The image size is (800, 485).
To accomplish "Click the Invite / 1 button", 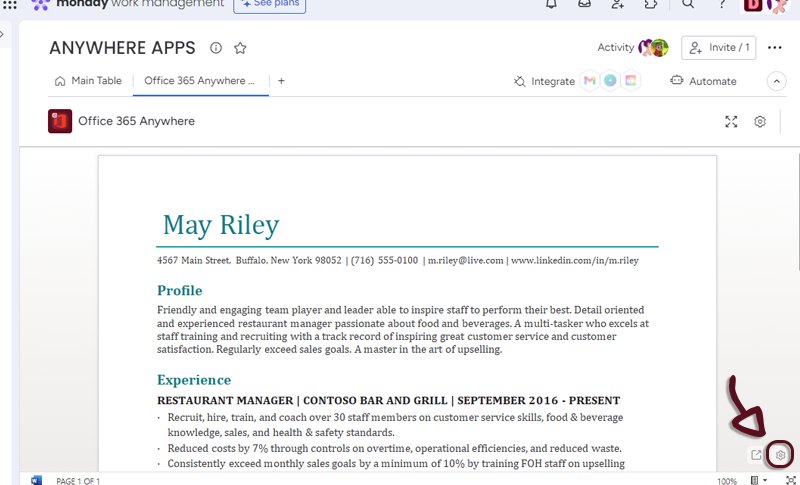I will point(718,48).
